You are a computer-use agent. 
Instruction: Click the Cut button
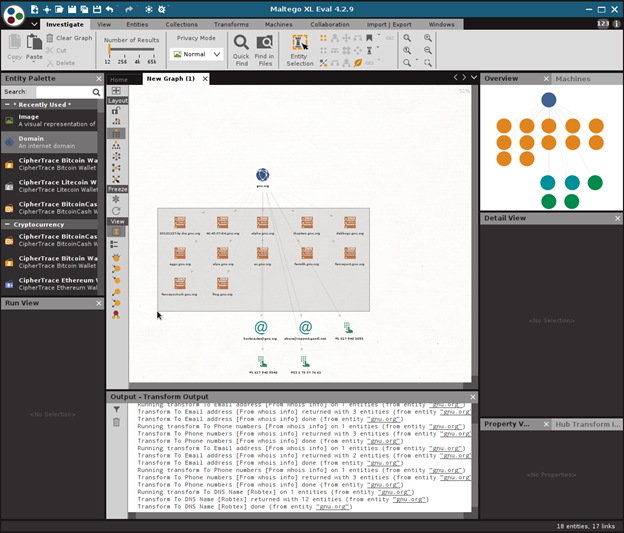coord(56,51)
